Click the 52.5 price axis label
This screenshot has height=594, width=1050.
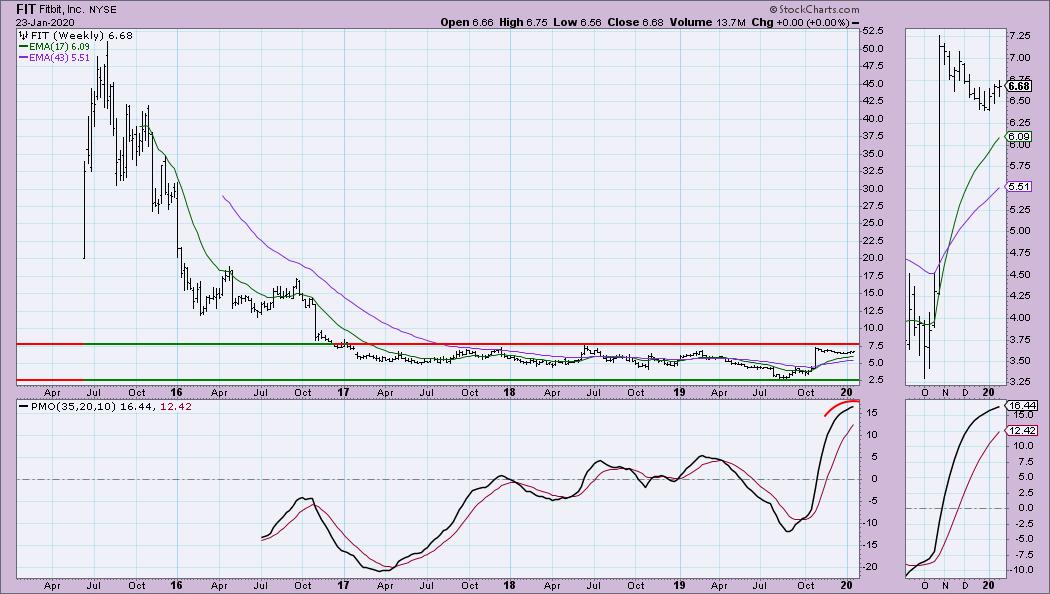click(873, 31)
